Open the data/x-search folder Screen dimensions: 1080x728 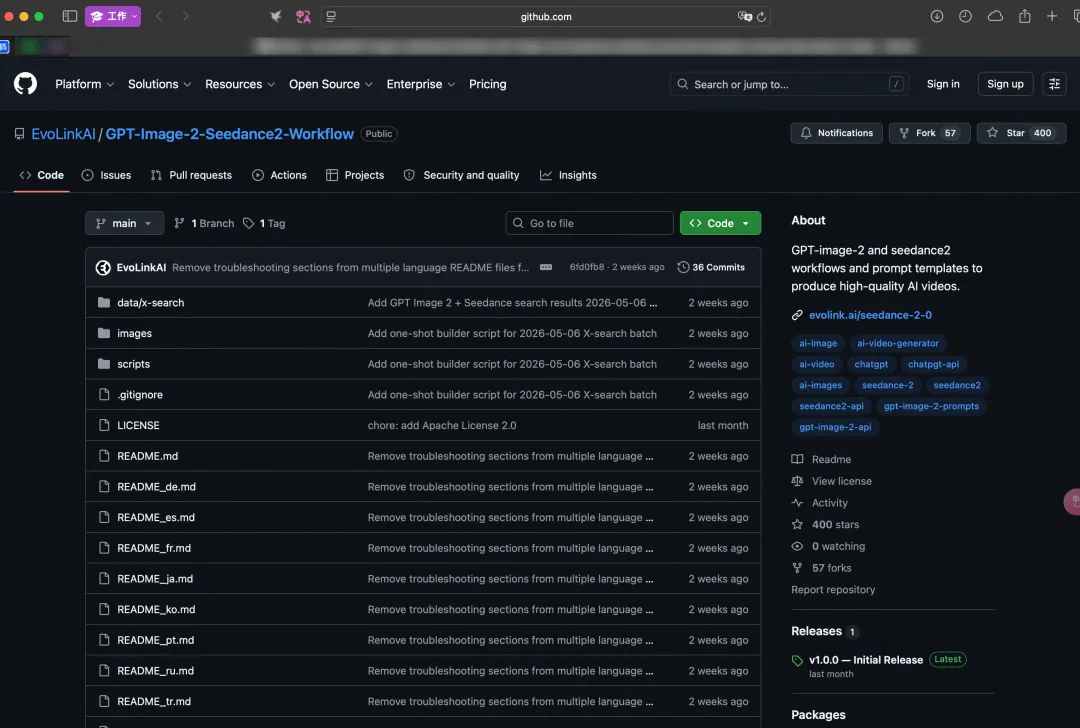point(150,302)
